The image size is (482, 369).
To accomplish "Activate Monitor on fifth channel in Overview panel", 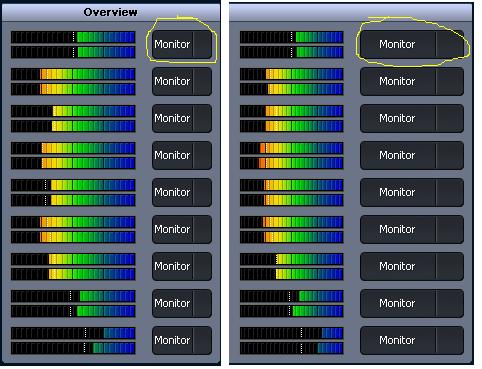I will [x=182, y=193].
